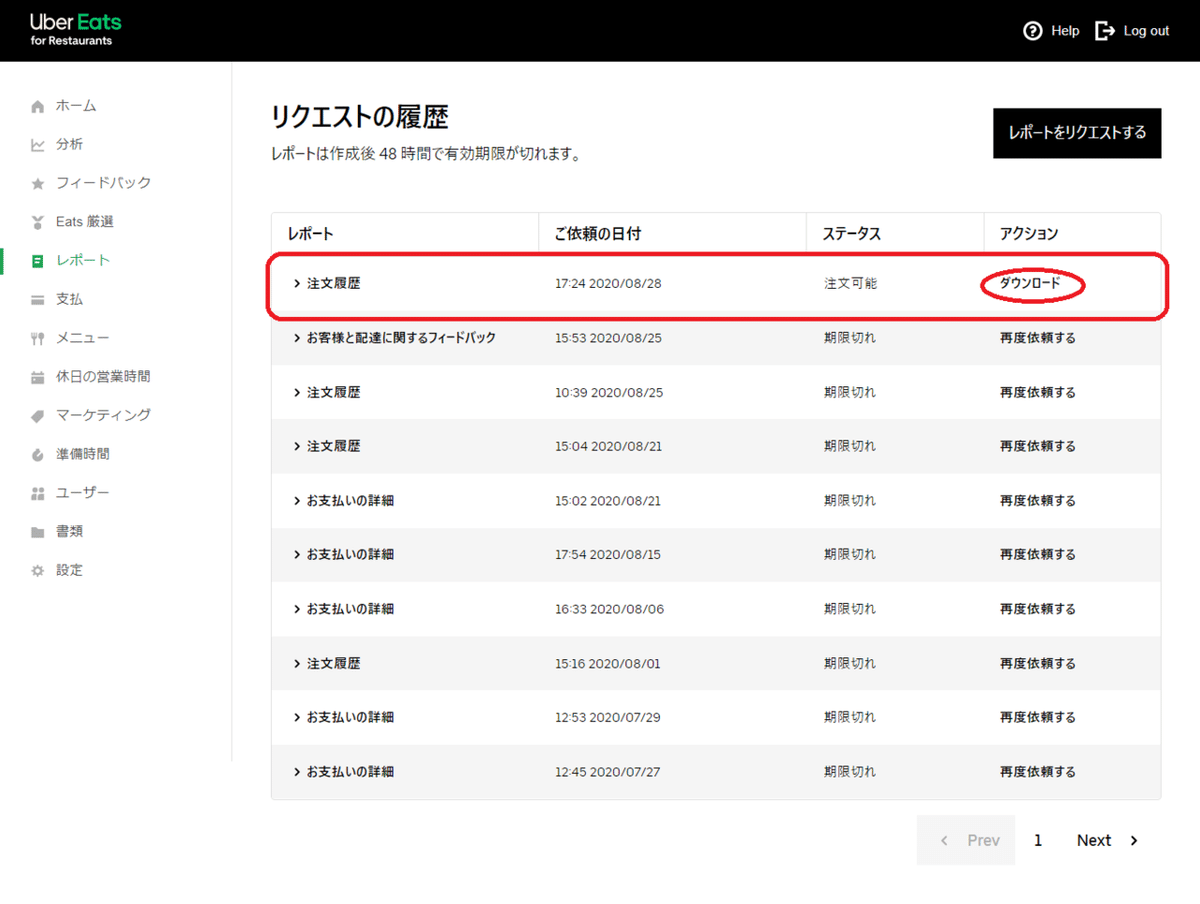Click the レポートをリクエストする button
The width and height of the screenshot is (1200, 904).
[x=1077, y=133]
